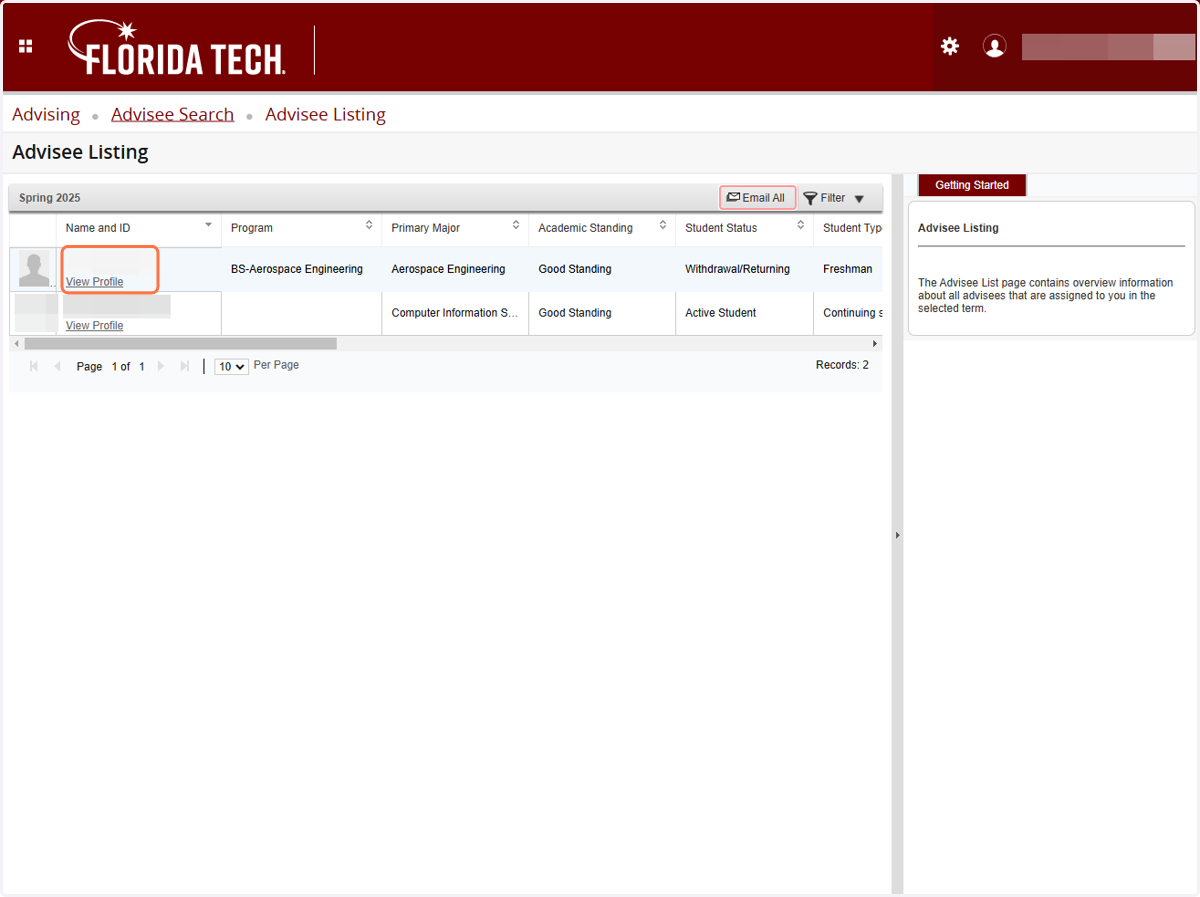Image resolution: width=1200 pixels, height=897 pixels.
Task: Go to next page arrow
Action: 162,366
